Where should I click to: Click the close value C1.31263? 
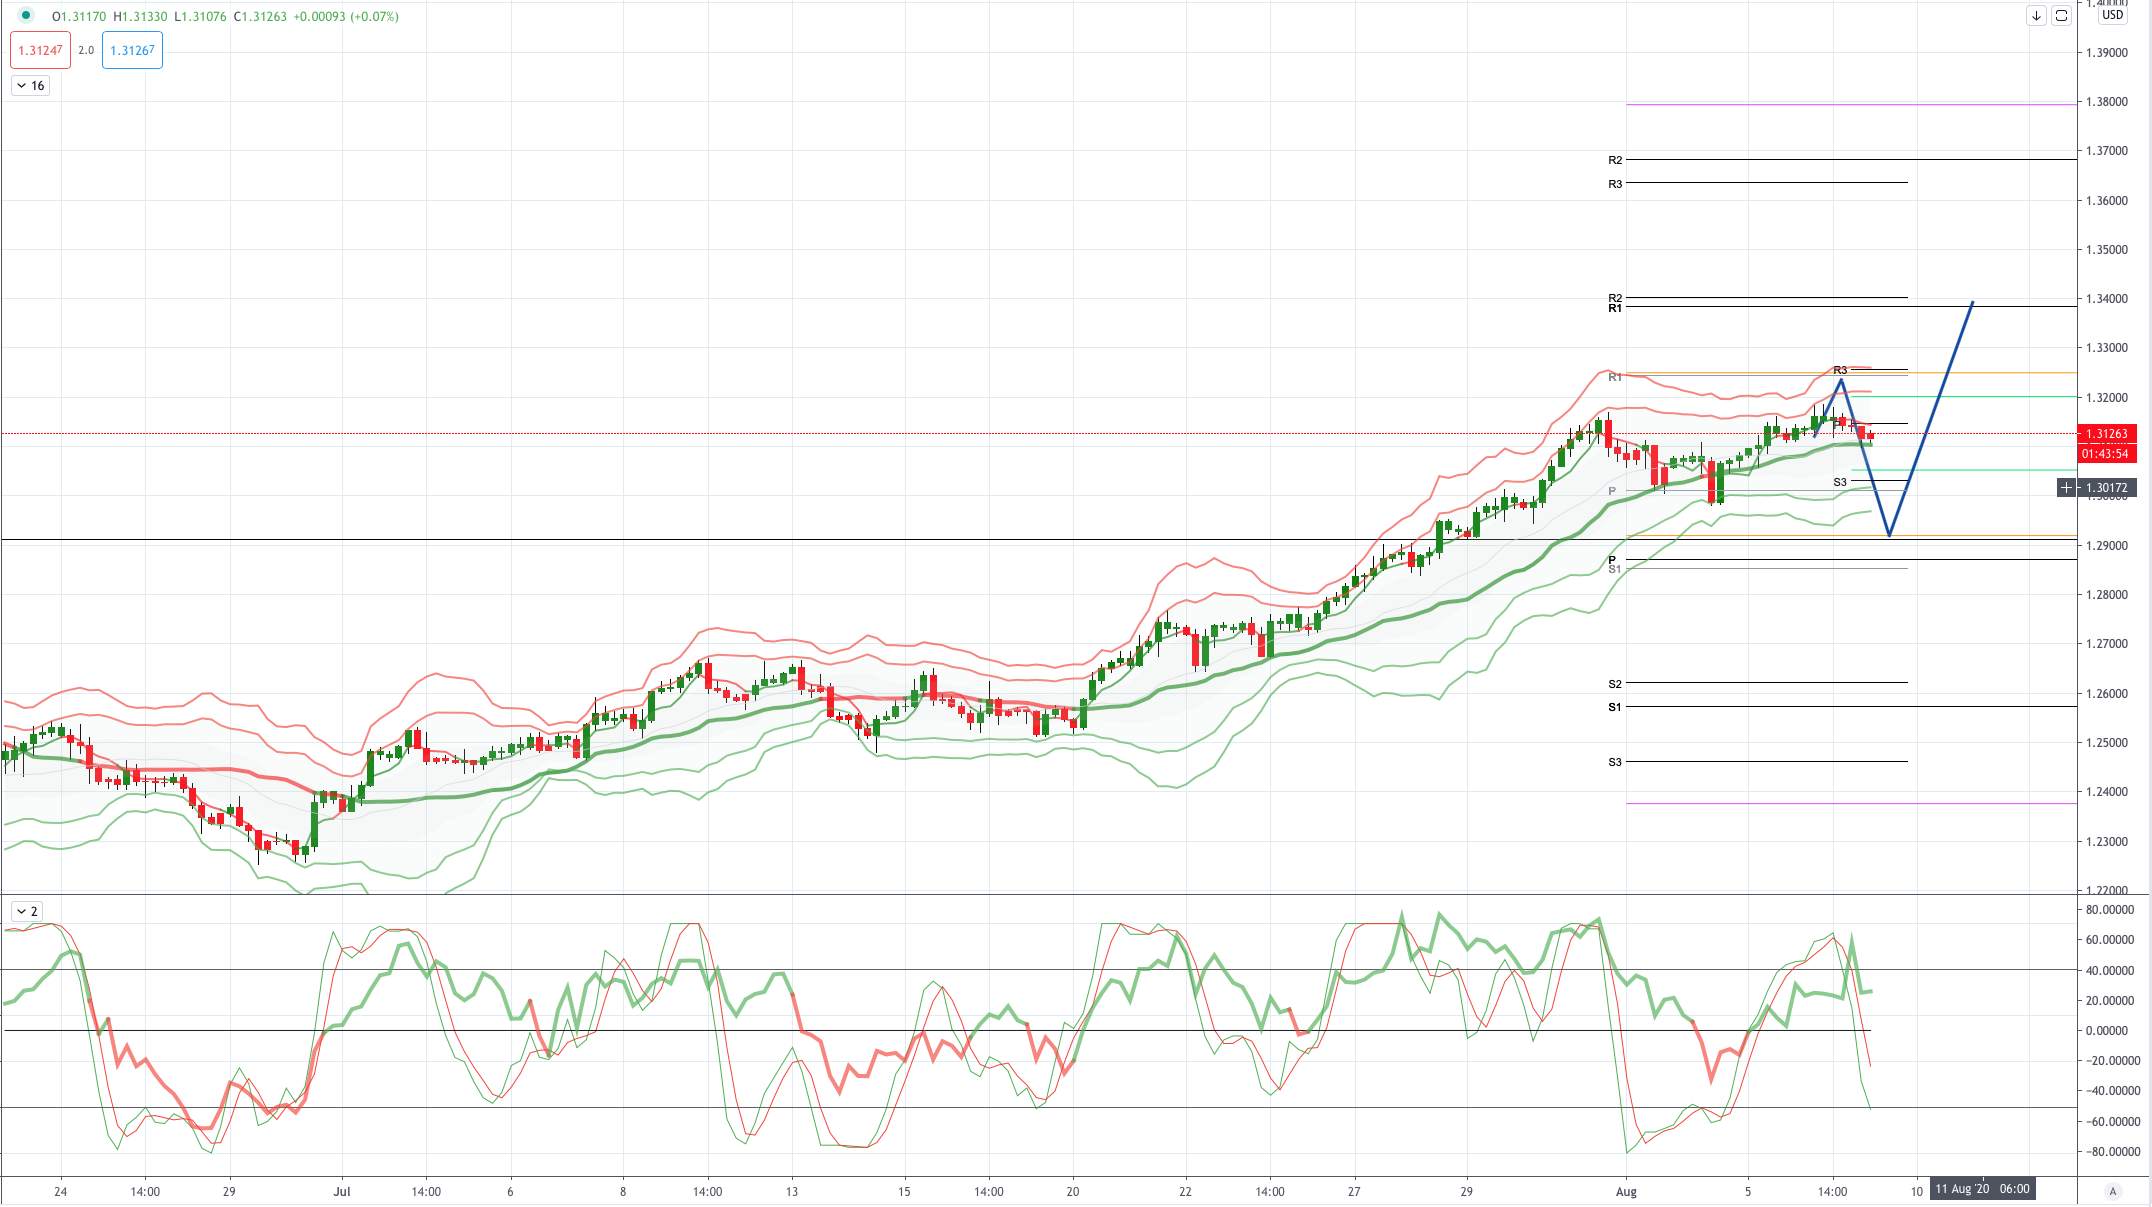[x=260, y=16]
